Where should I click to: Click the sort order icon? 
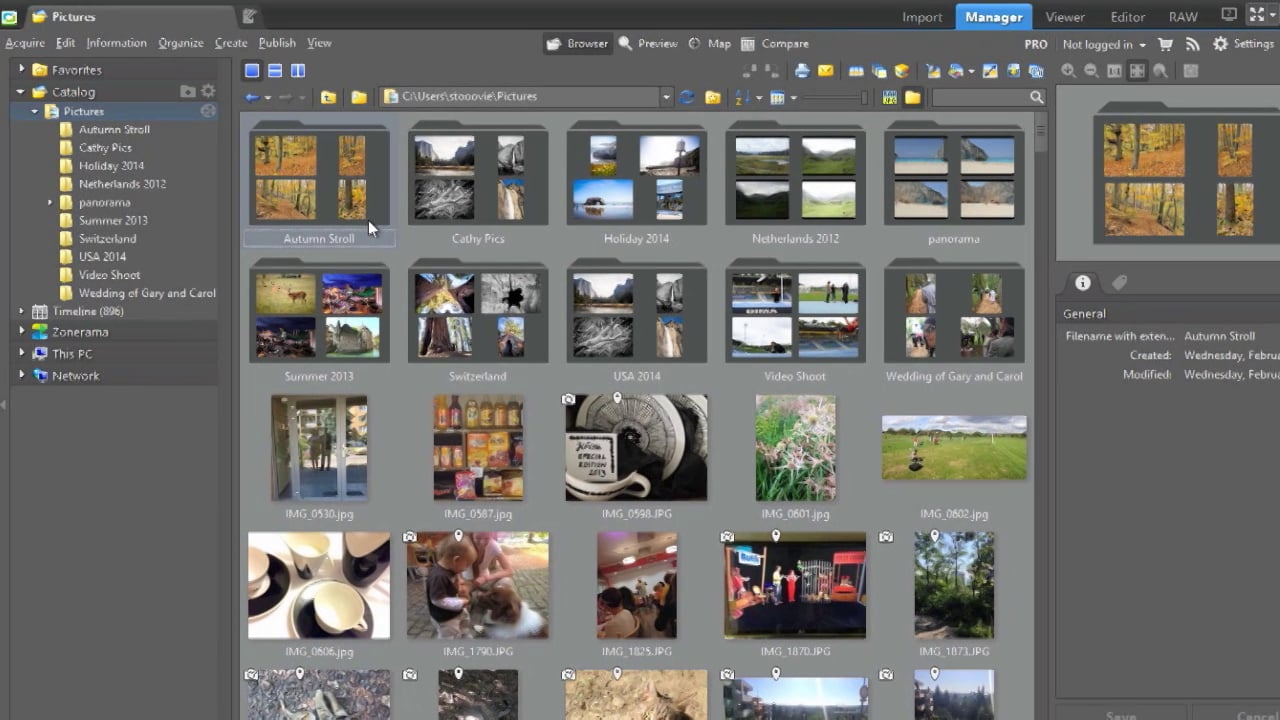[742, 97]
